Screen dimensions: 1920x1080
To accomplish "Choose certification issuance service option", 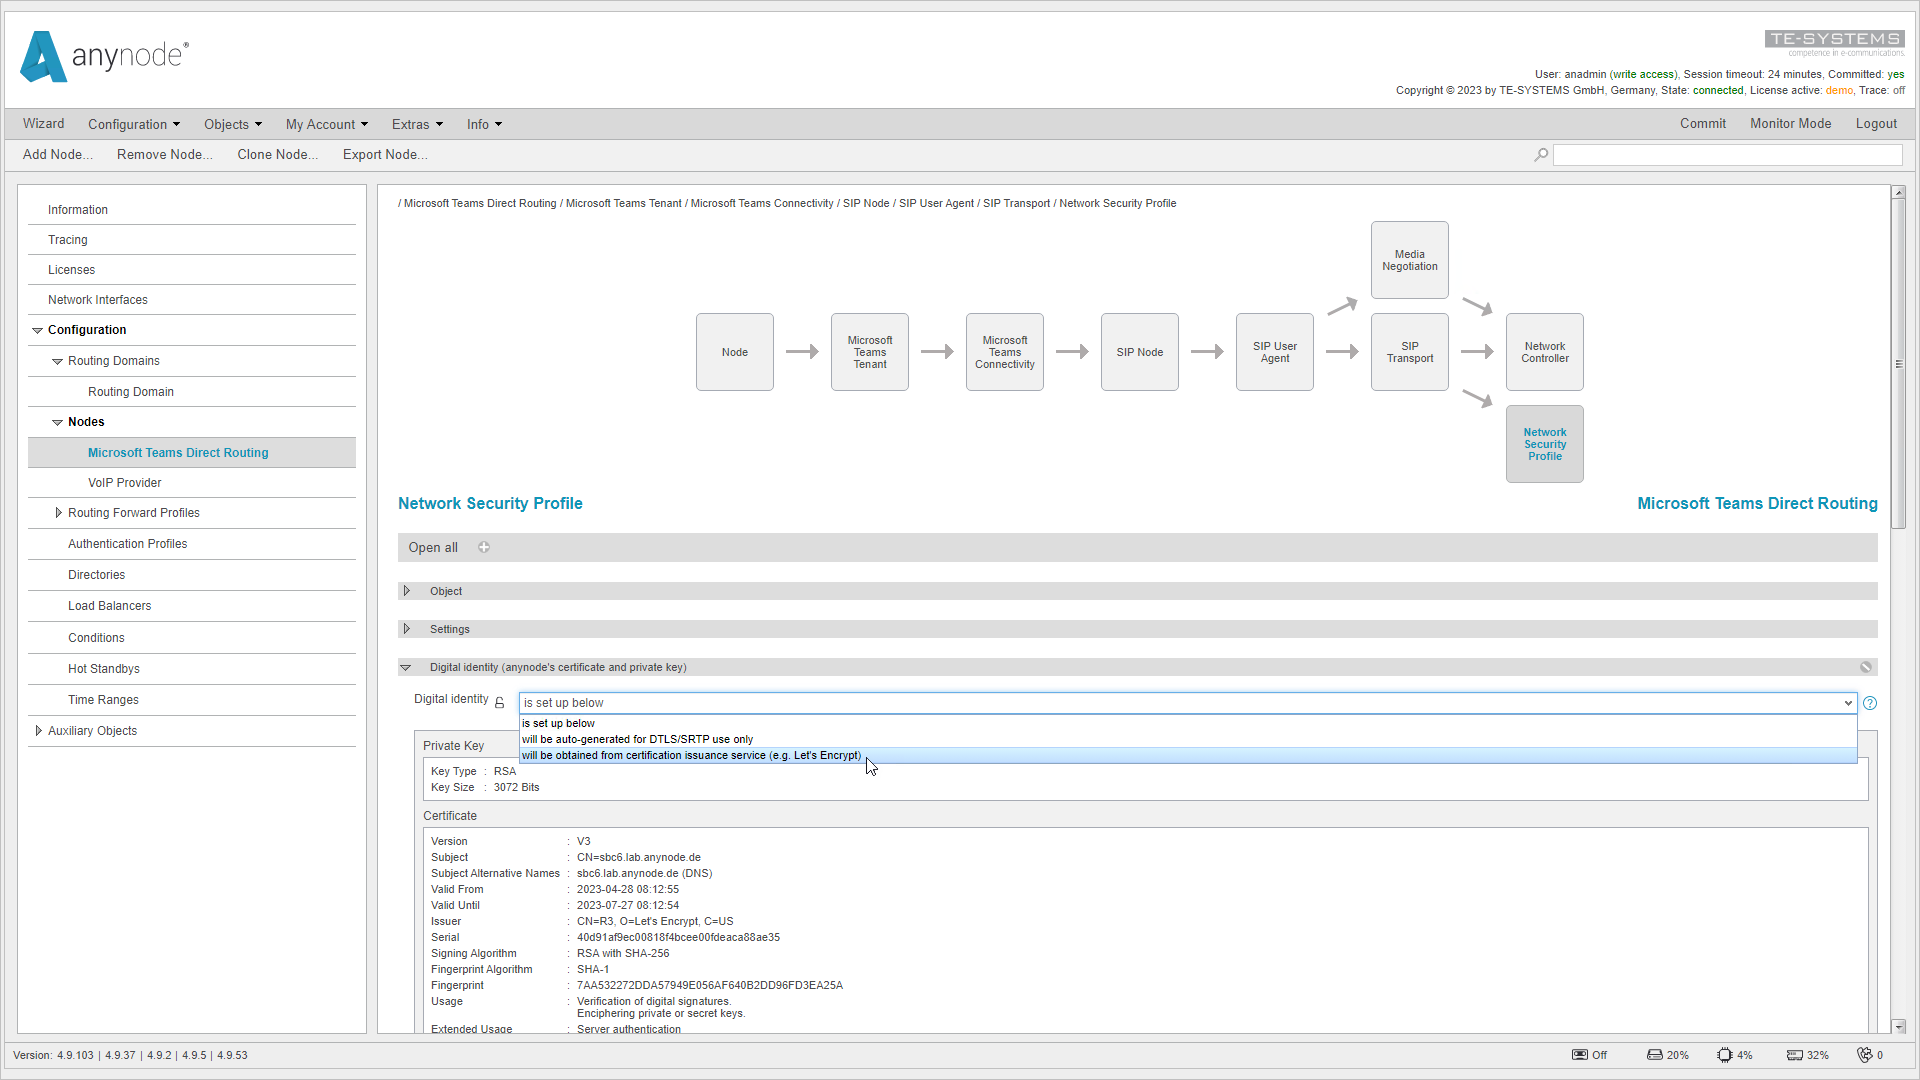I will 1188,755.
